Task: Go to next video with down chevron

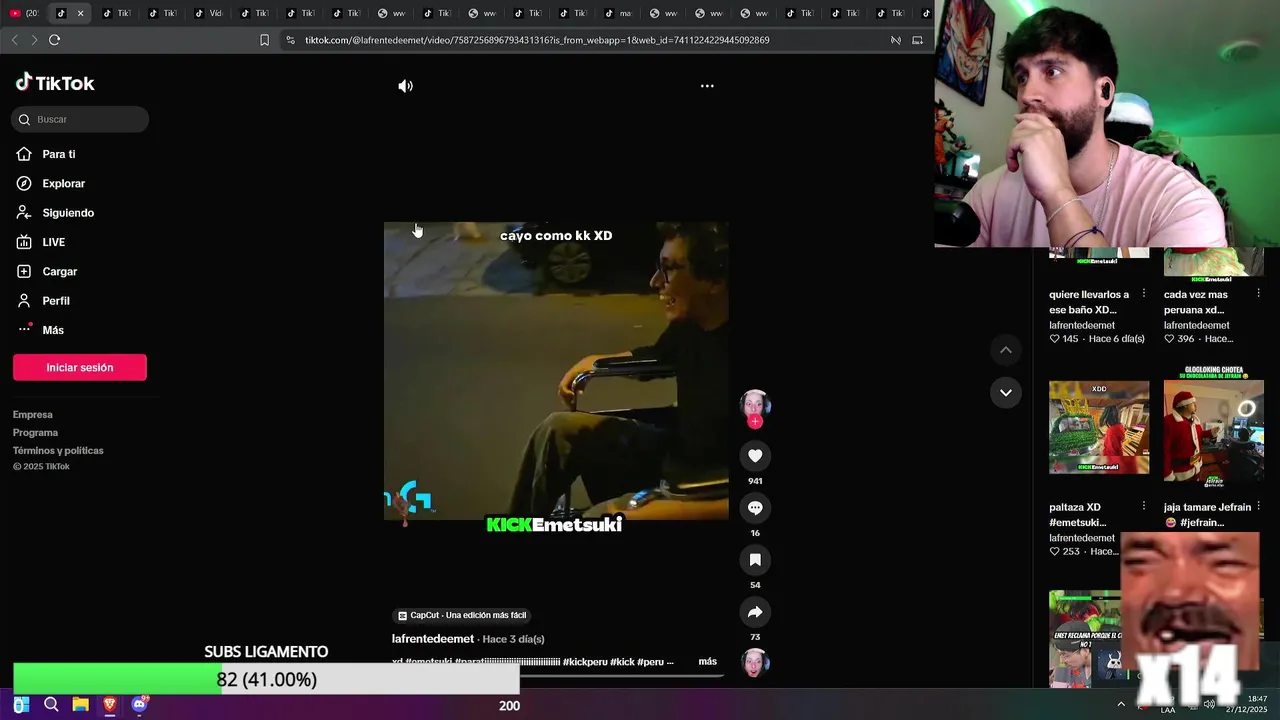Action: point(1006,392)
